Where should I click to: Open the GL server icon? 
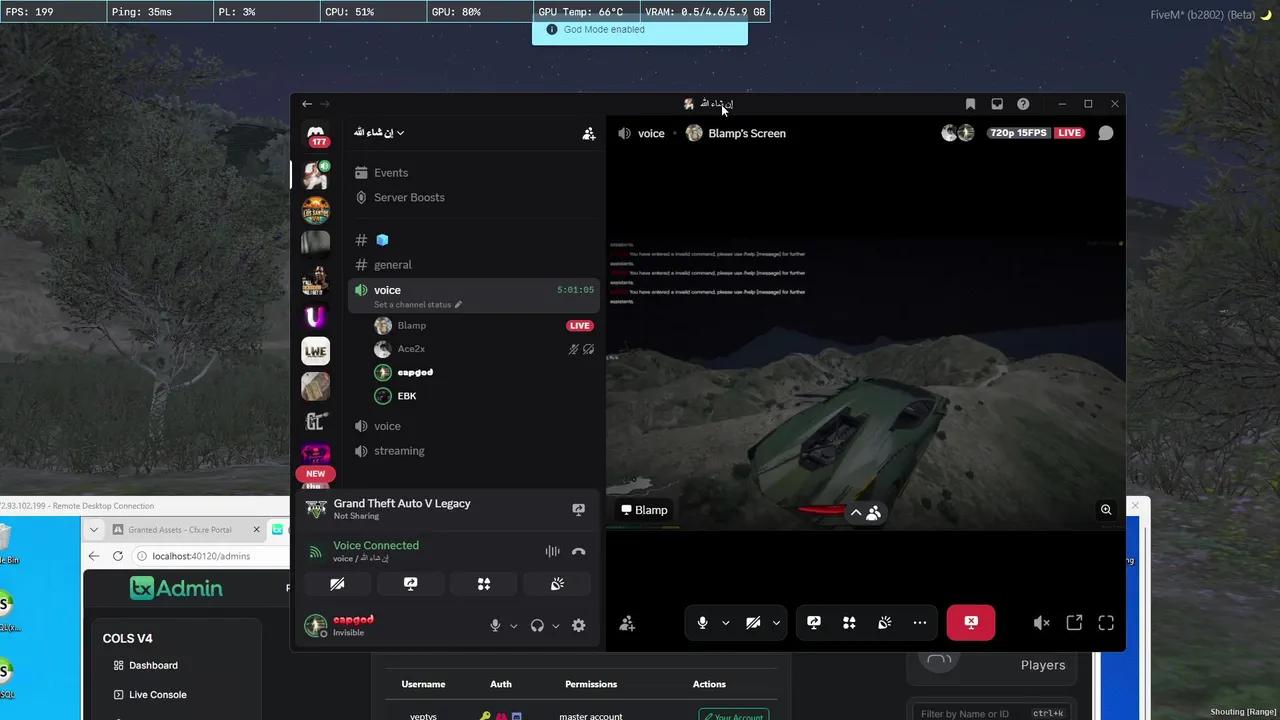pos(316,421)
